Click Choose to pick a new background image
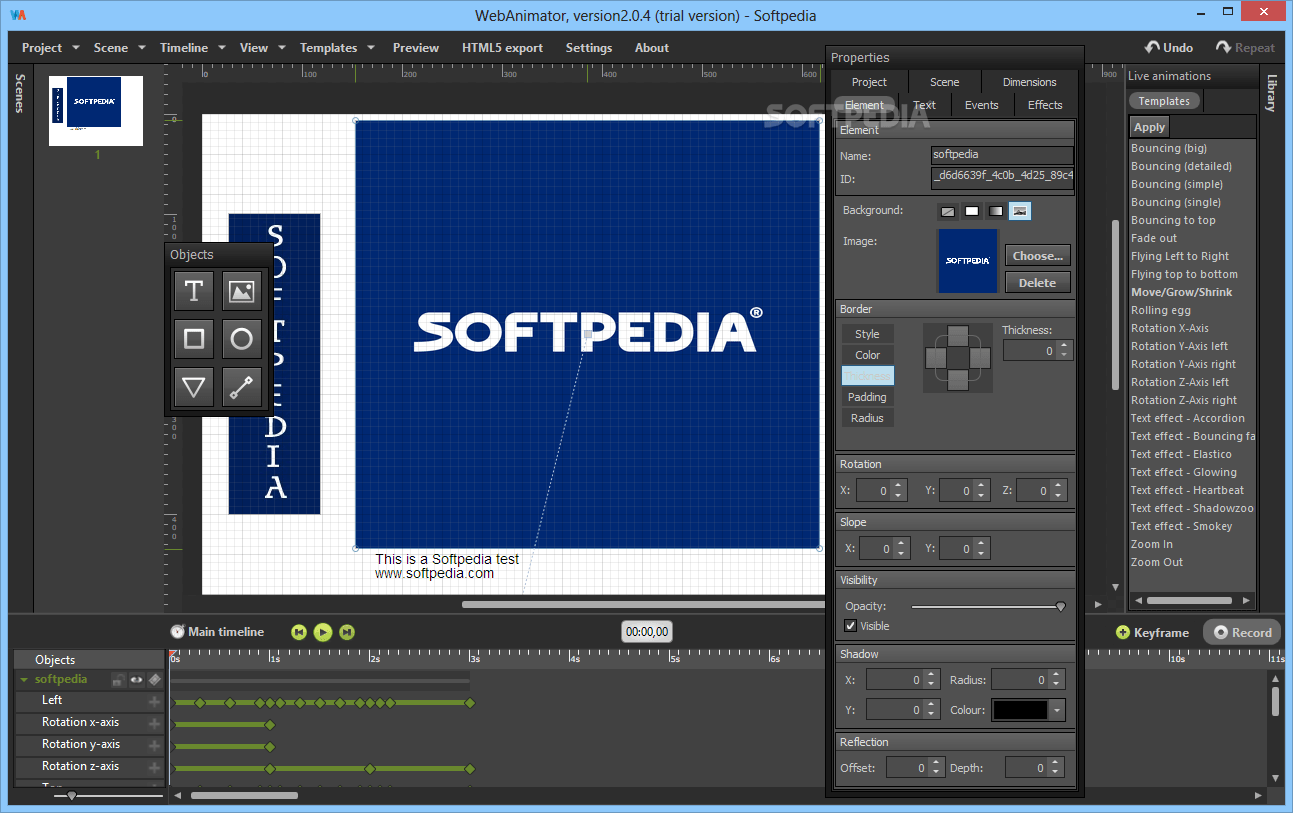This screenshot has height=813, width=1293. point(1037,255)
